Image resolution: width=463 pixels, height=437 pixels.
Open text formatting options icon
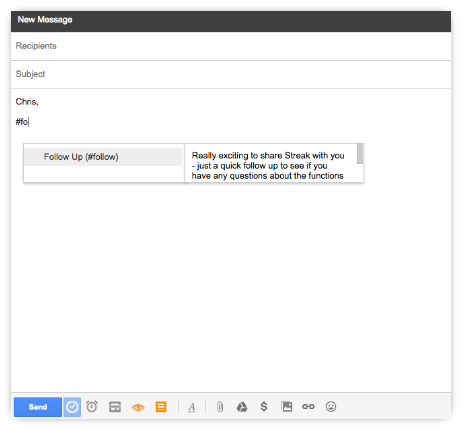coord(192,407)
